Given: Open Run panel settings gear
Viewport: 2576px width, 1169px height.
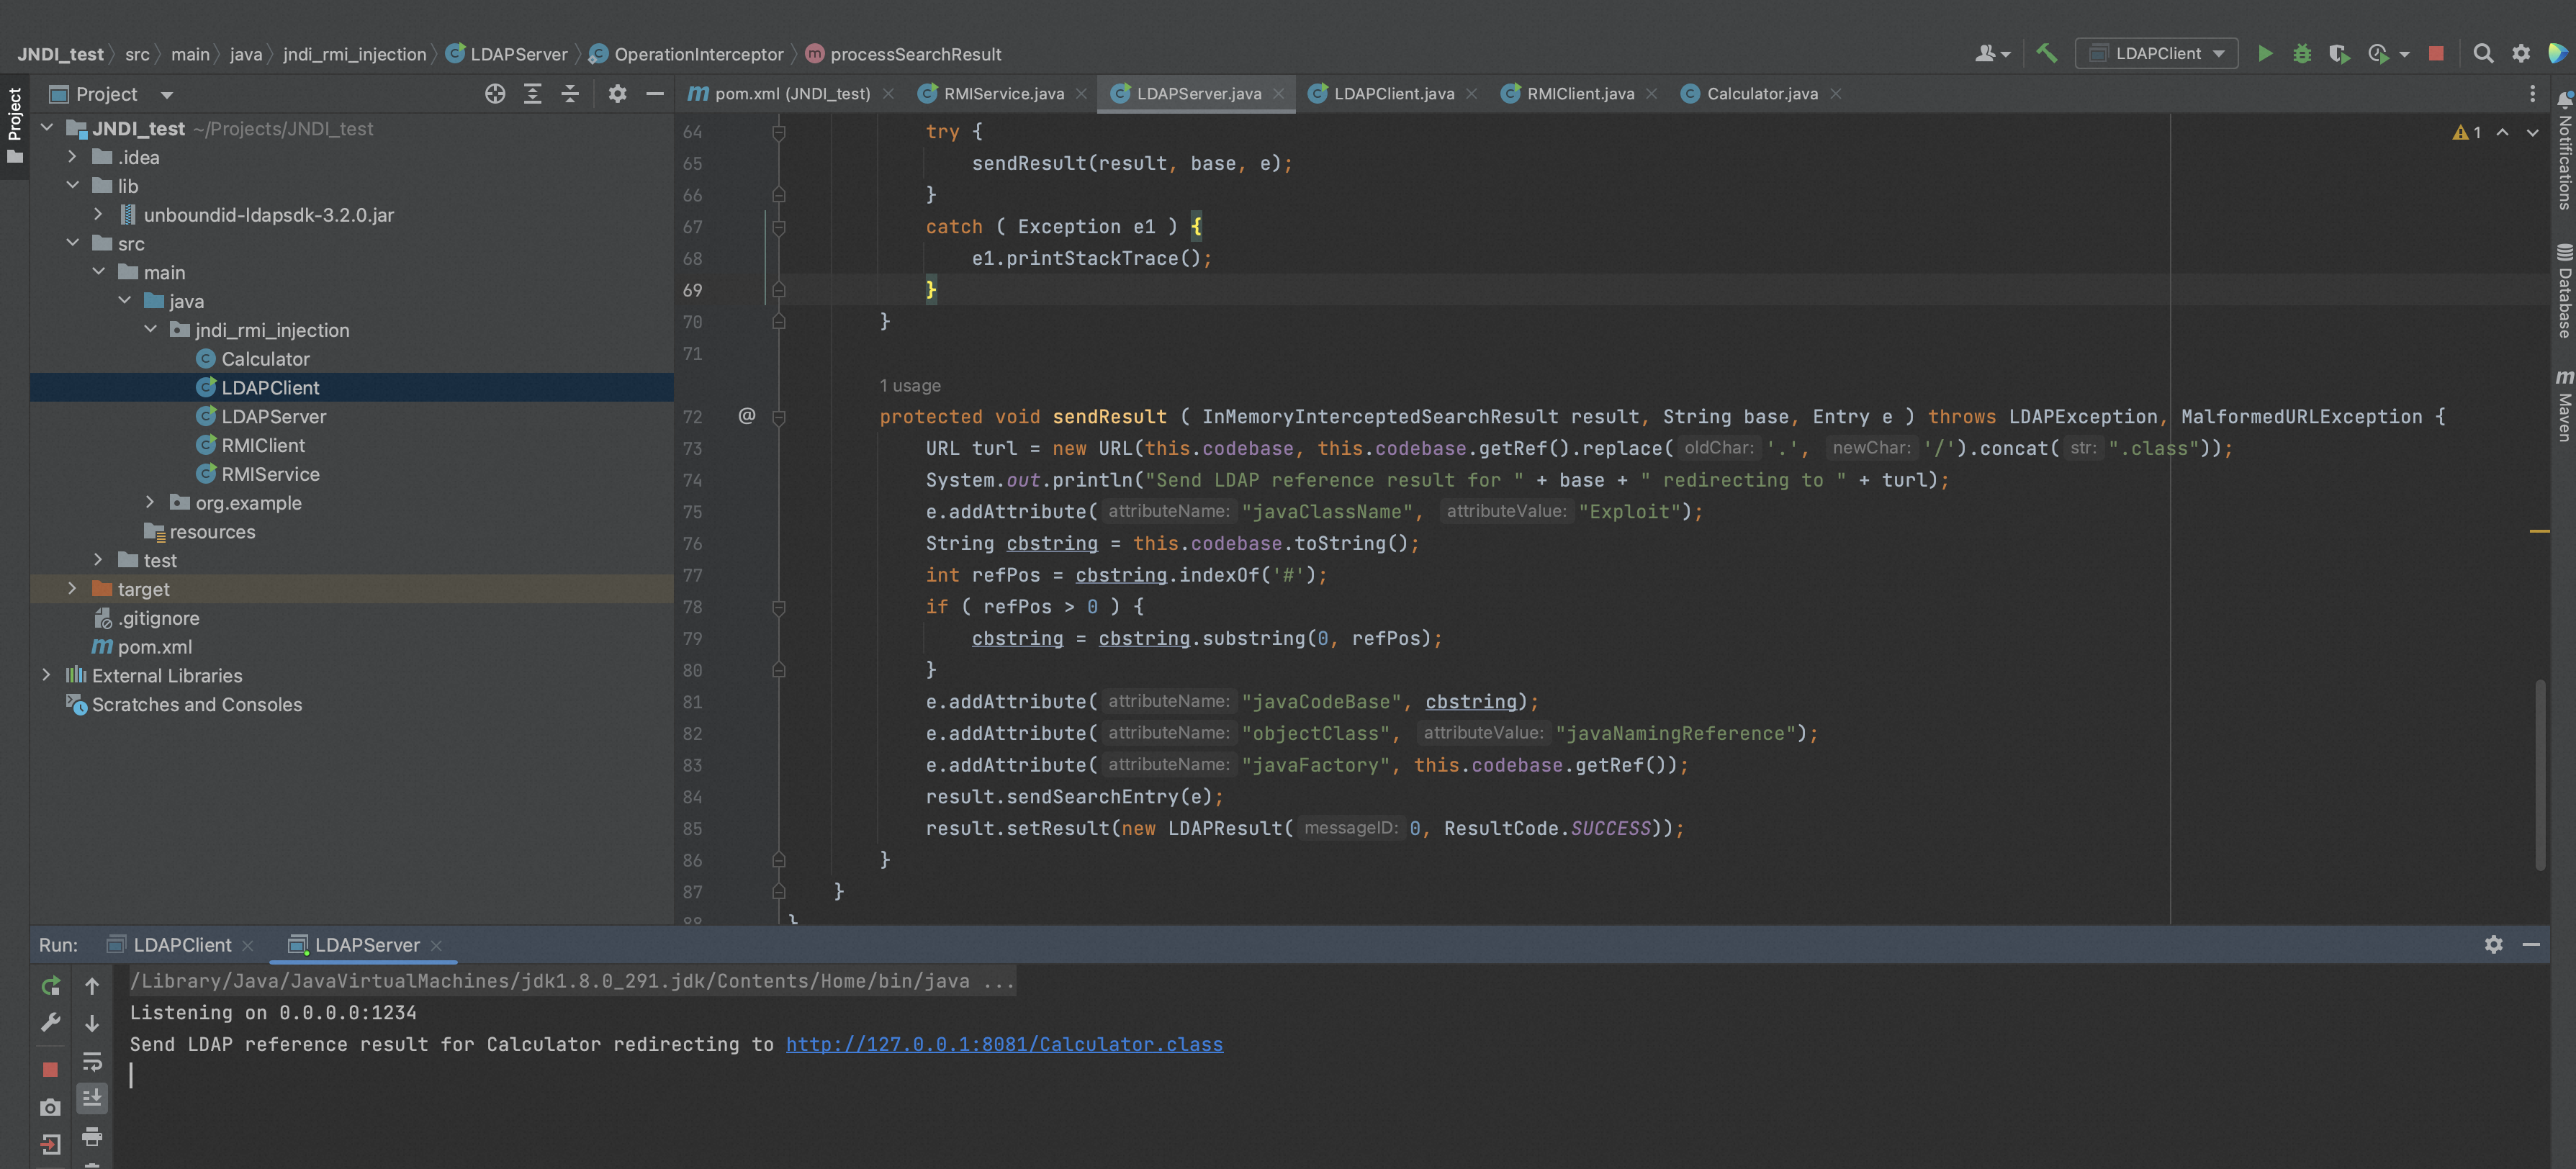Looking at the screenshot, I should [2494, 944].
